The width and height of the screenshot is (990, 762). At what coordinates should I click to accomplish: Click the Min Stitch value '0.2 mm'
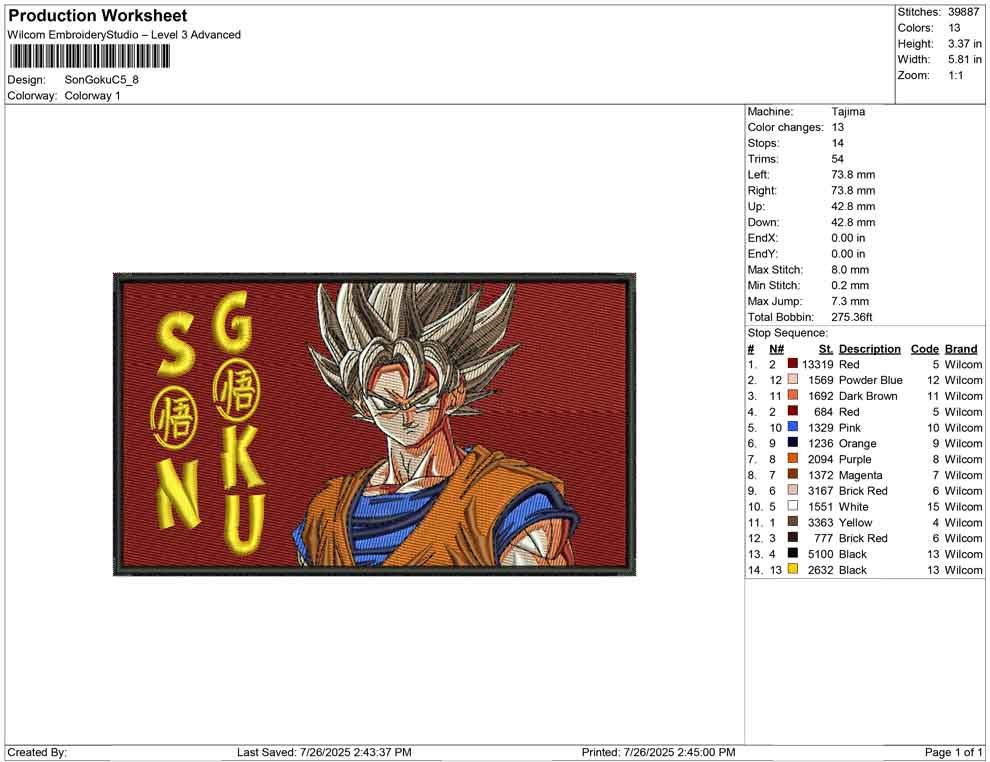click(850, 285)
